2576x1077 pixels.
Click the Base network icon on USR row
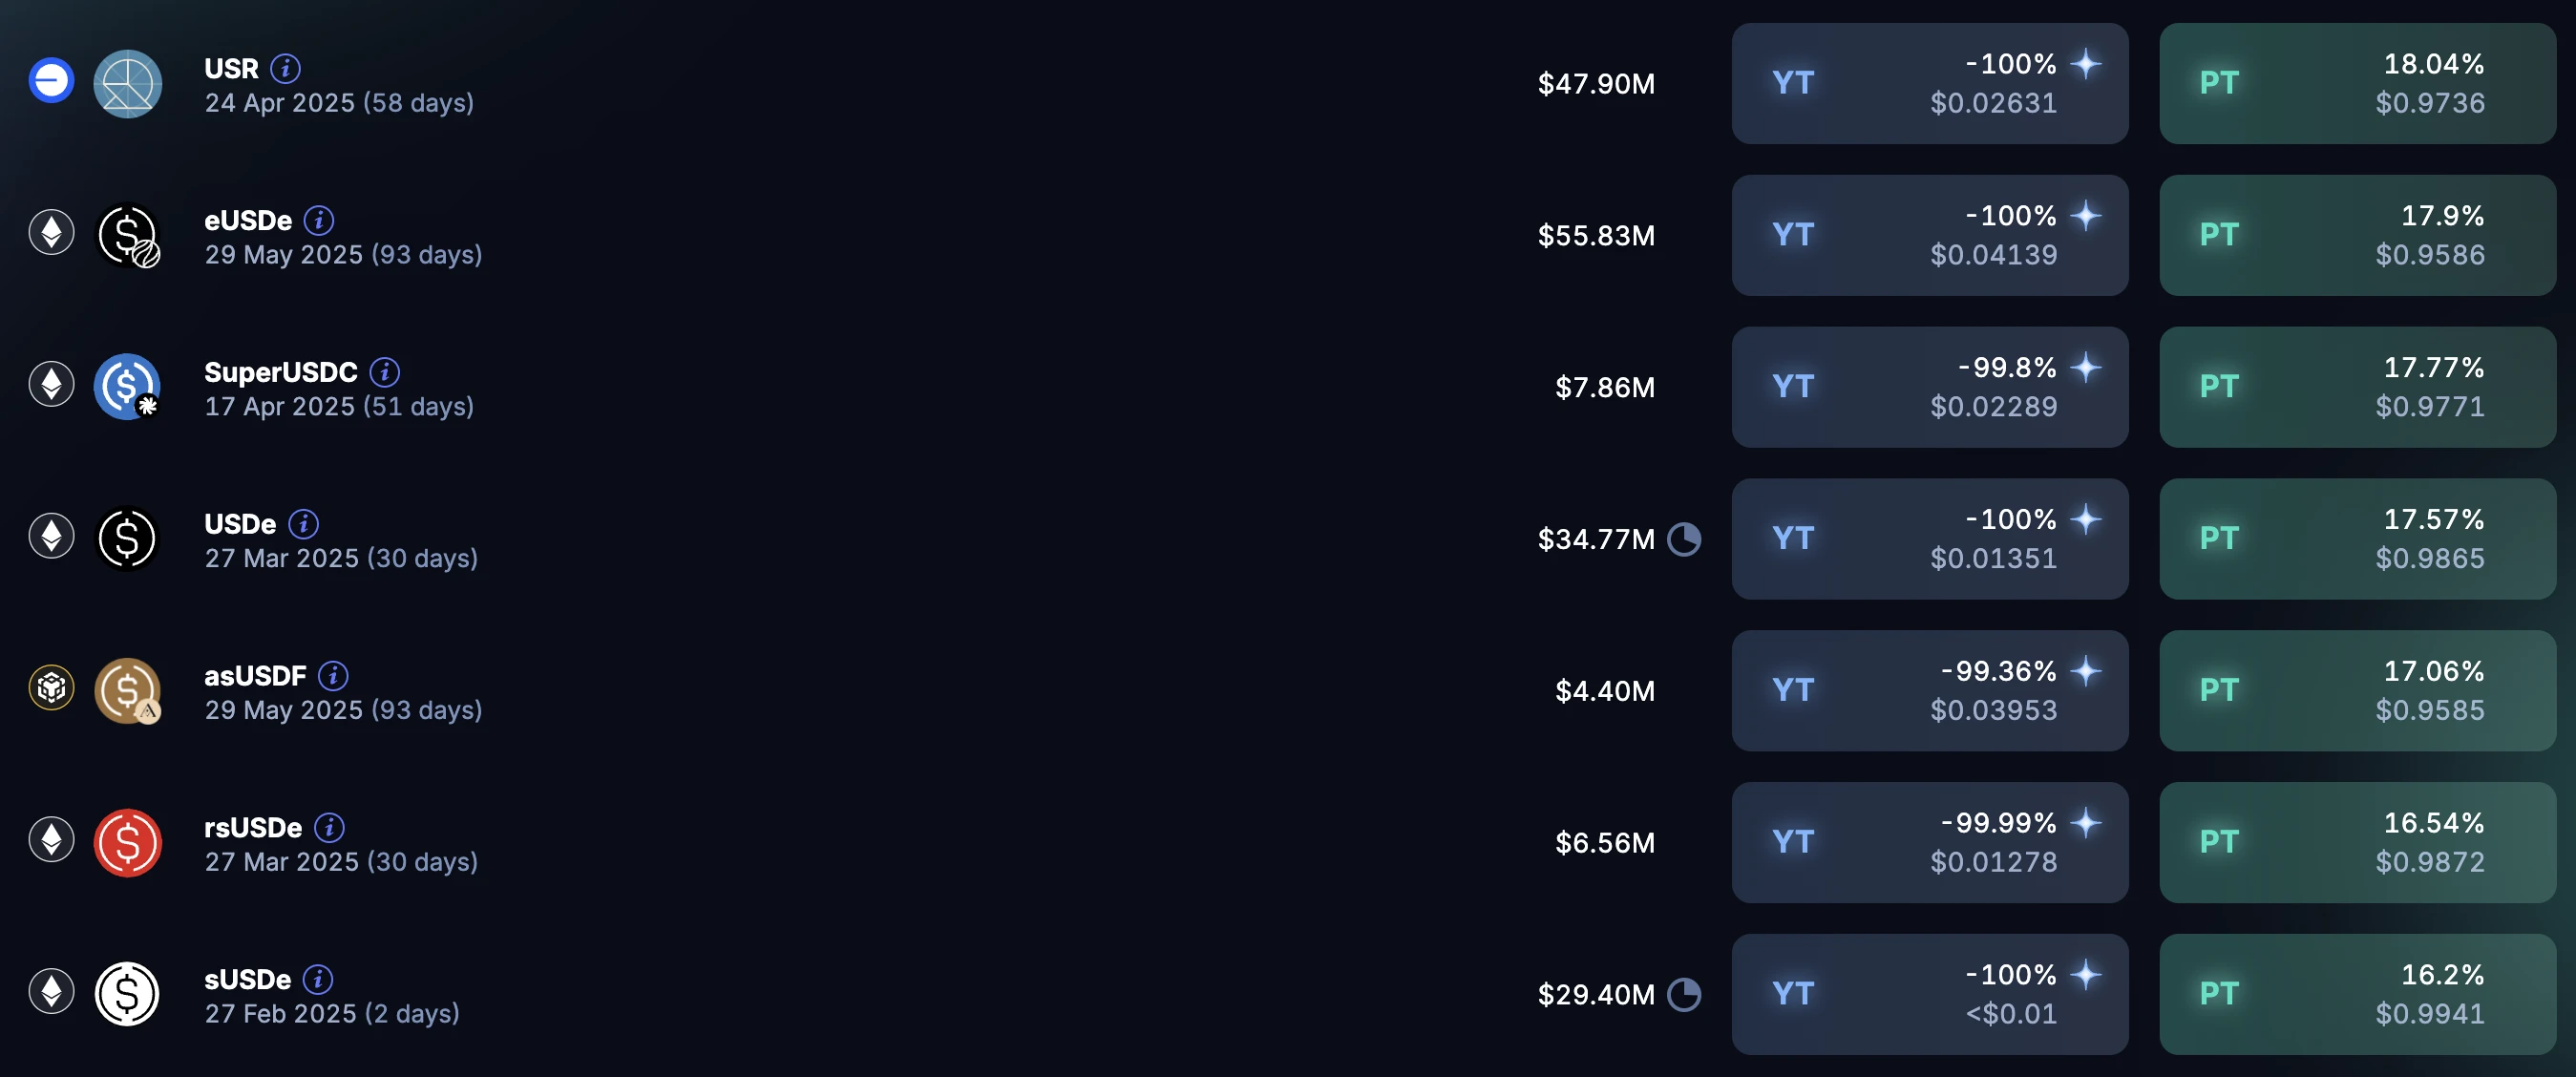[51, 81]
